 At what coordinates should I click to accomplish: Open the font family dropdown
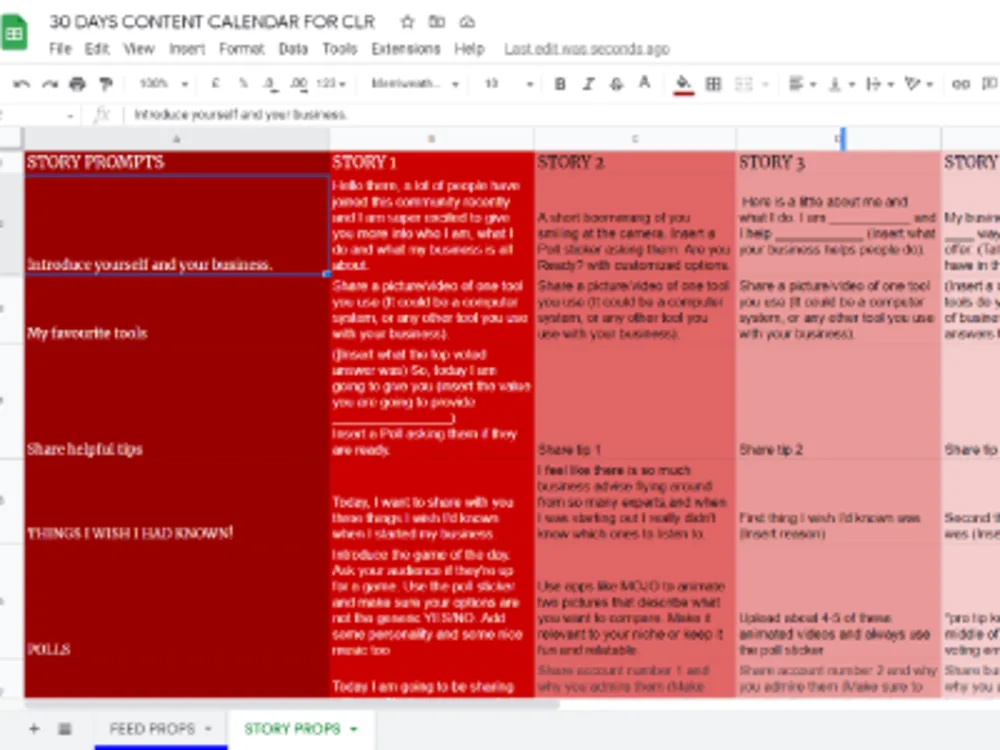tap(415, 84)
